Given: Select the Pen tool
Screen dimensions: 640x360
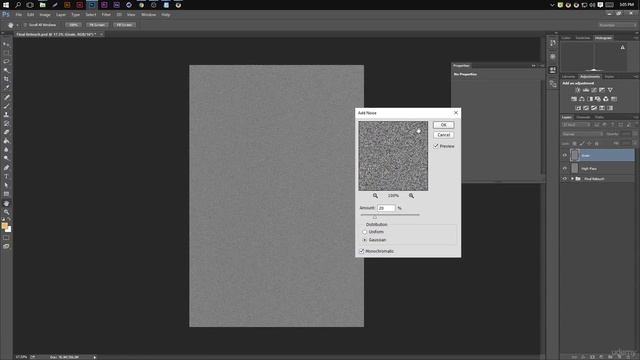Looking at the screenshot, I should [6, 168].
